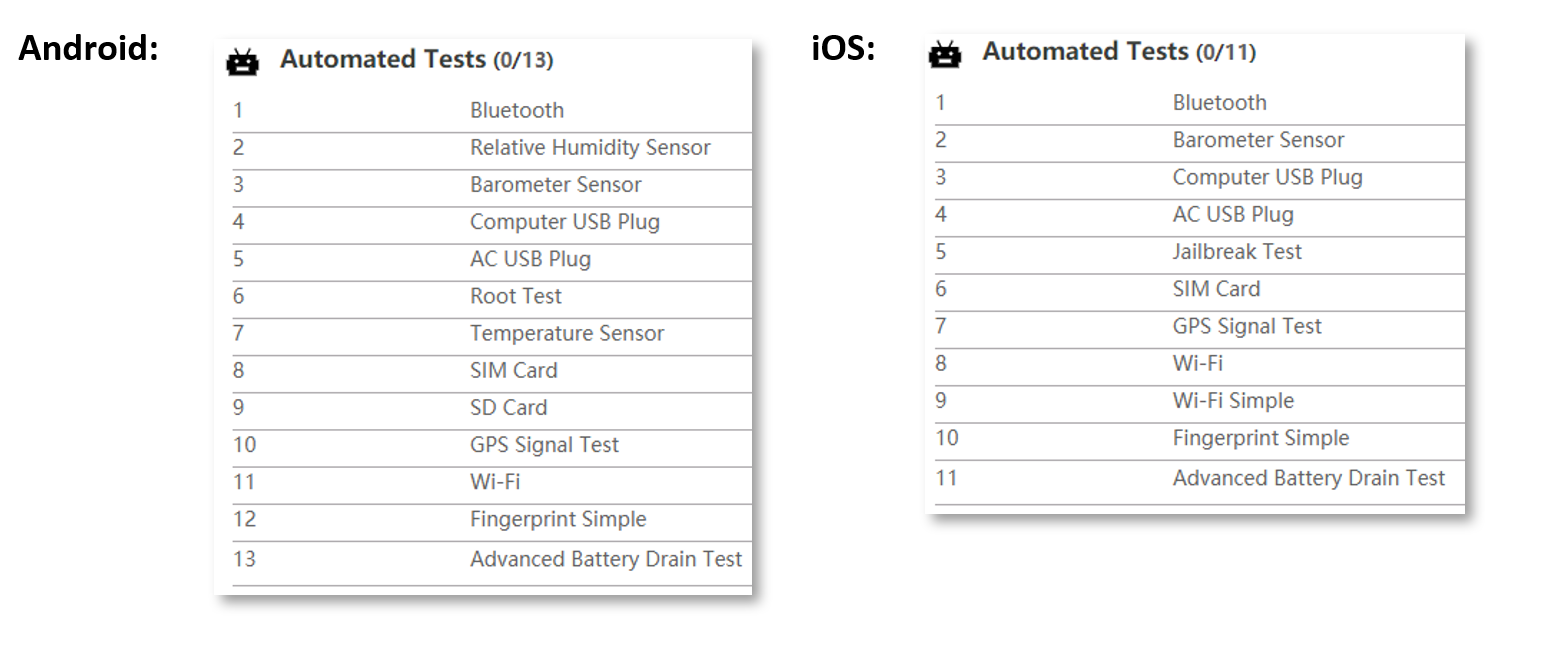This screenshot has height=647, width=1562.
Task: Select the Wi-Fi Simple test
Action: point(1200,401)
